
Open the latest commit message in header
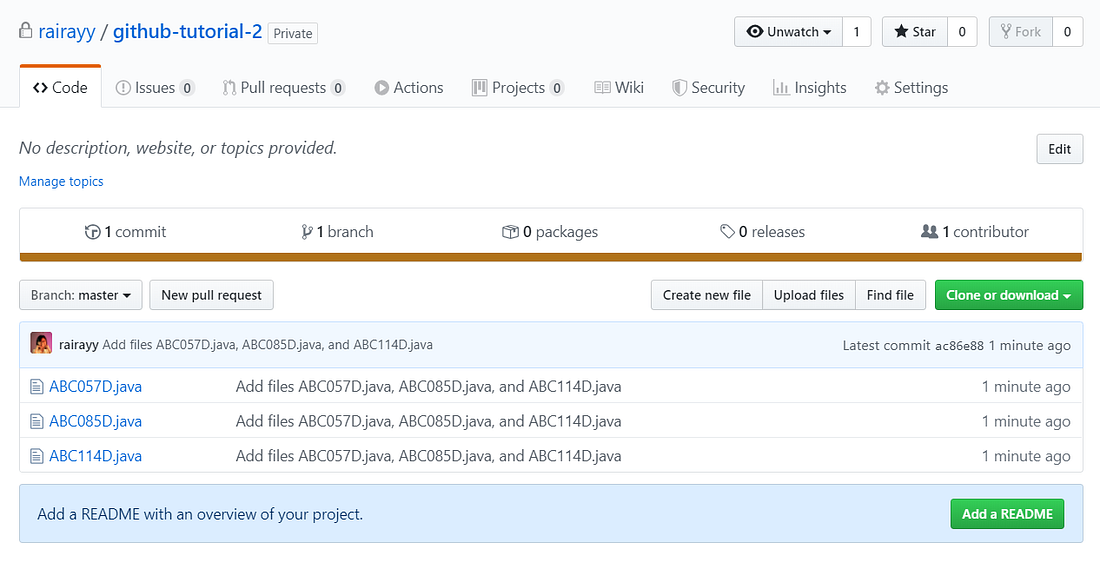267,345
